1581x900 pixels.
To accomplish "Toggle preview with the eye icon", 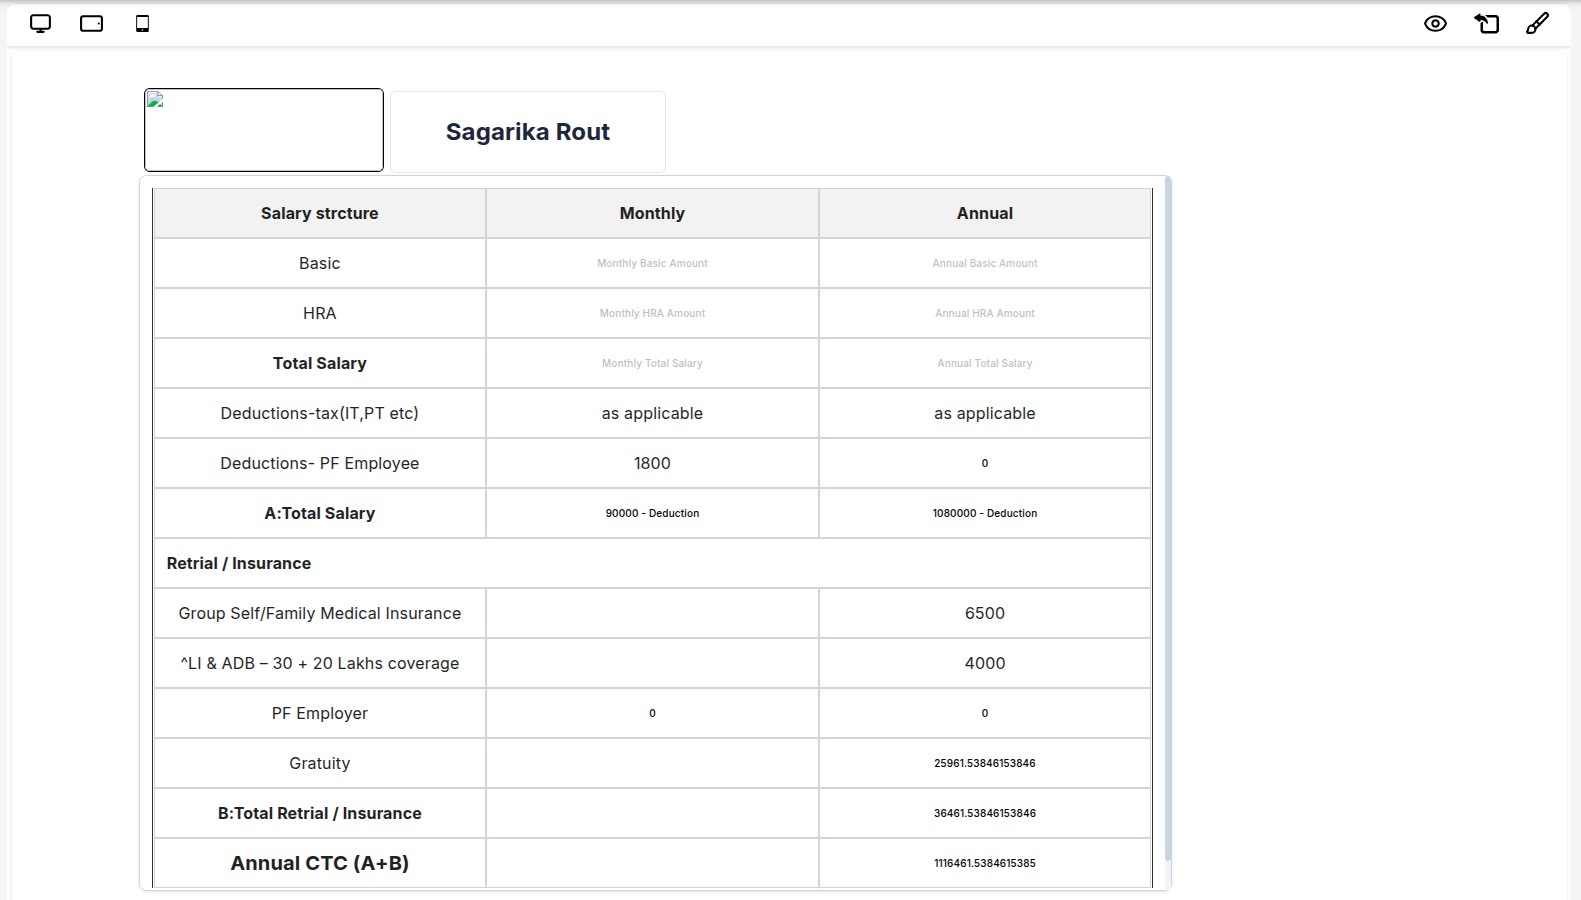I will coord(1435,24).
